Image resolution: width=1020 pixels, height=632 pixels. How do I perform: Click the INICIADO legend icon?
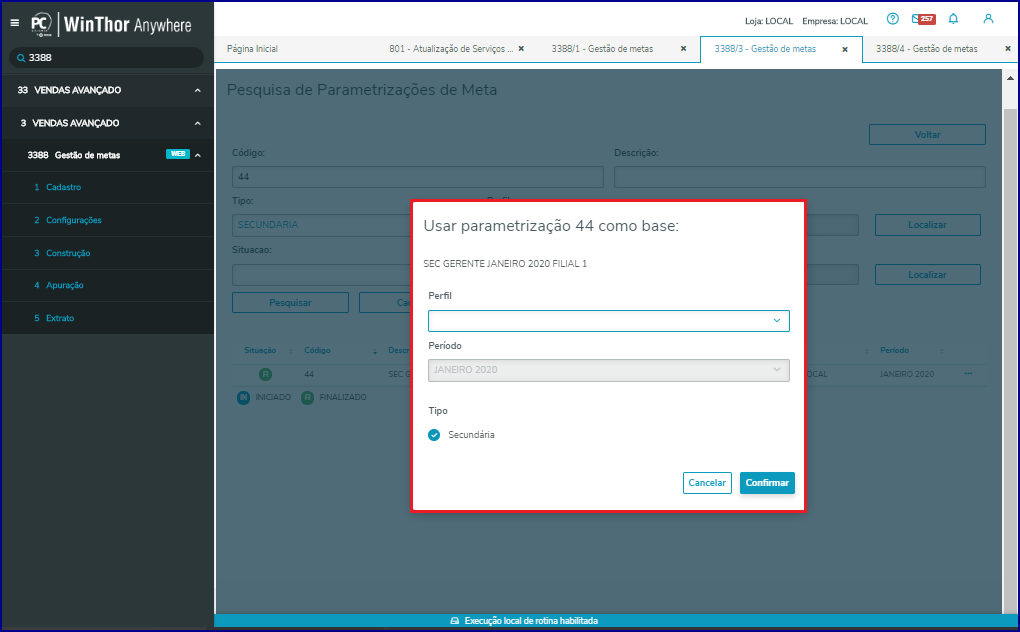(243, 397)
